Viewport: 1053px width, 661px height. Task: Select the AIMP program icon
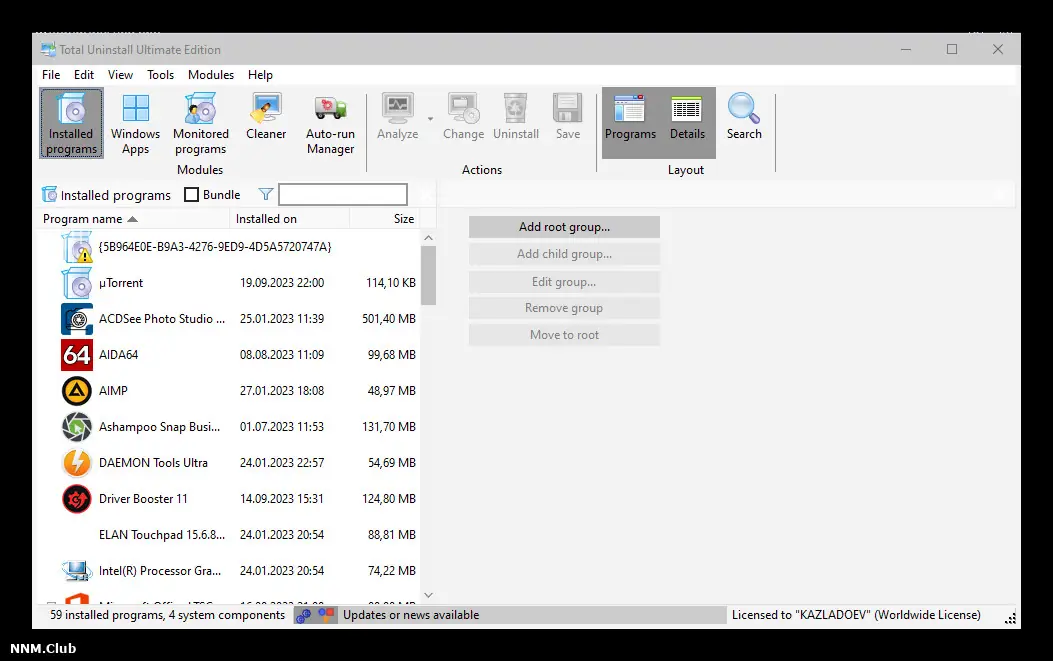pyautogui.click(x=77, y=391)
